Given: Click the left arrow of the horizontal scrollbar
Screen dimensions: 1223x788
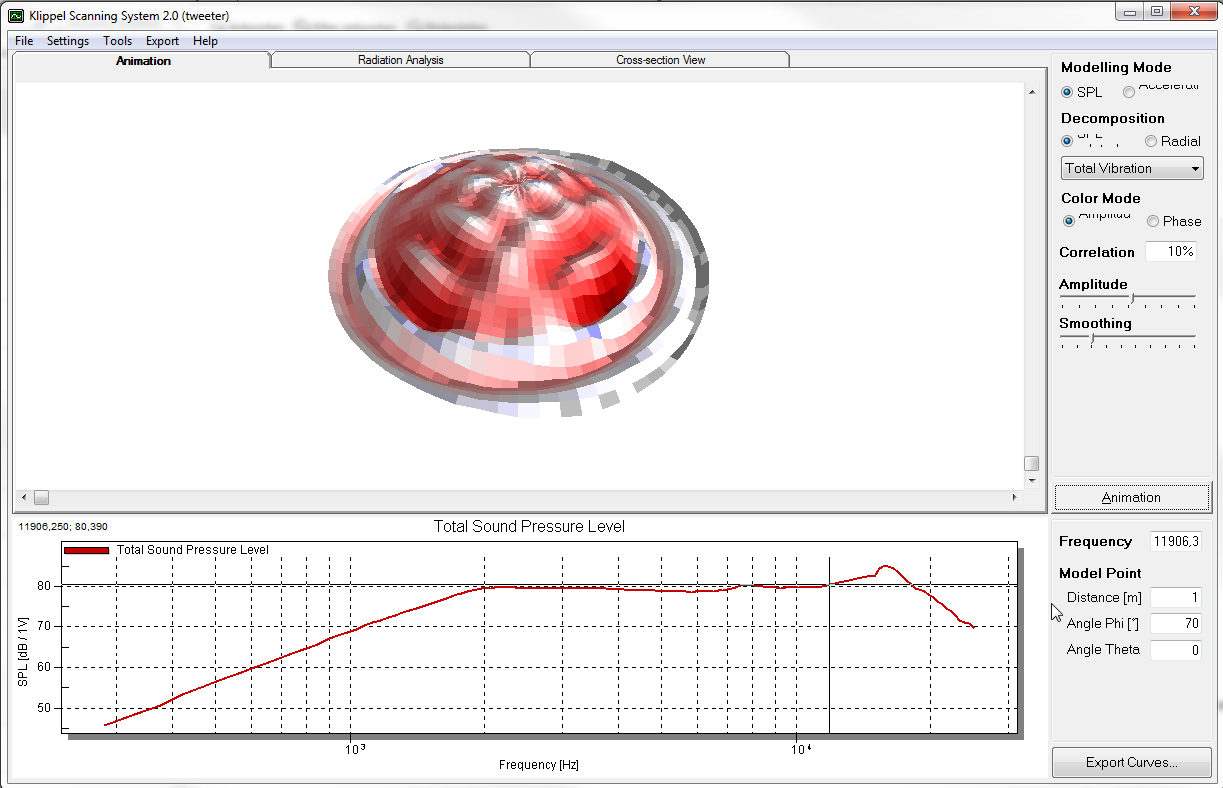Looking at the screenshot, I should (x=24, y=497).
